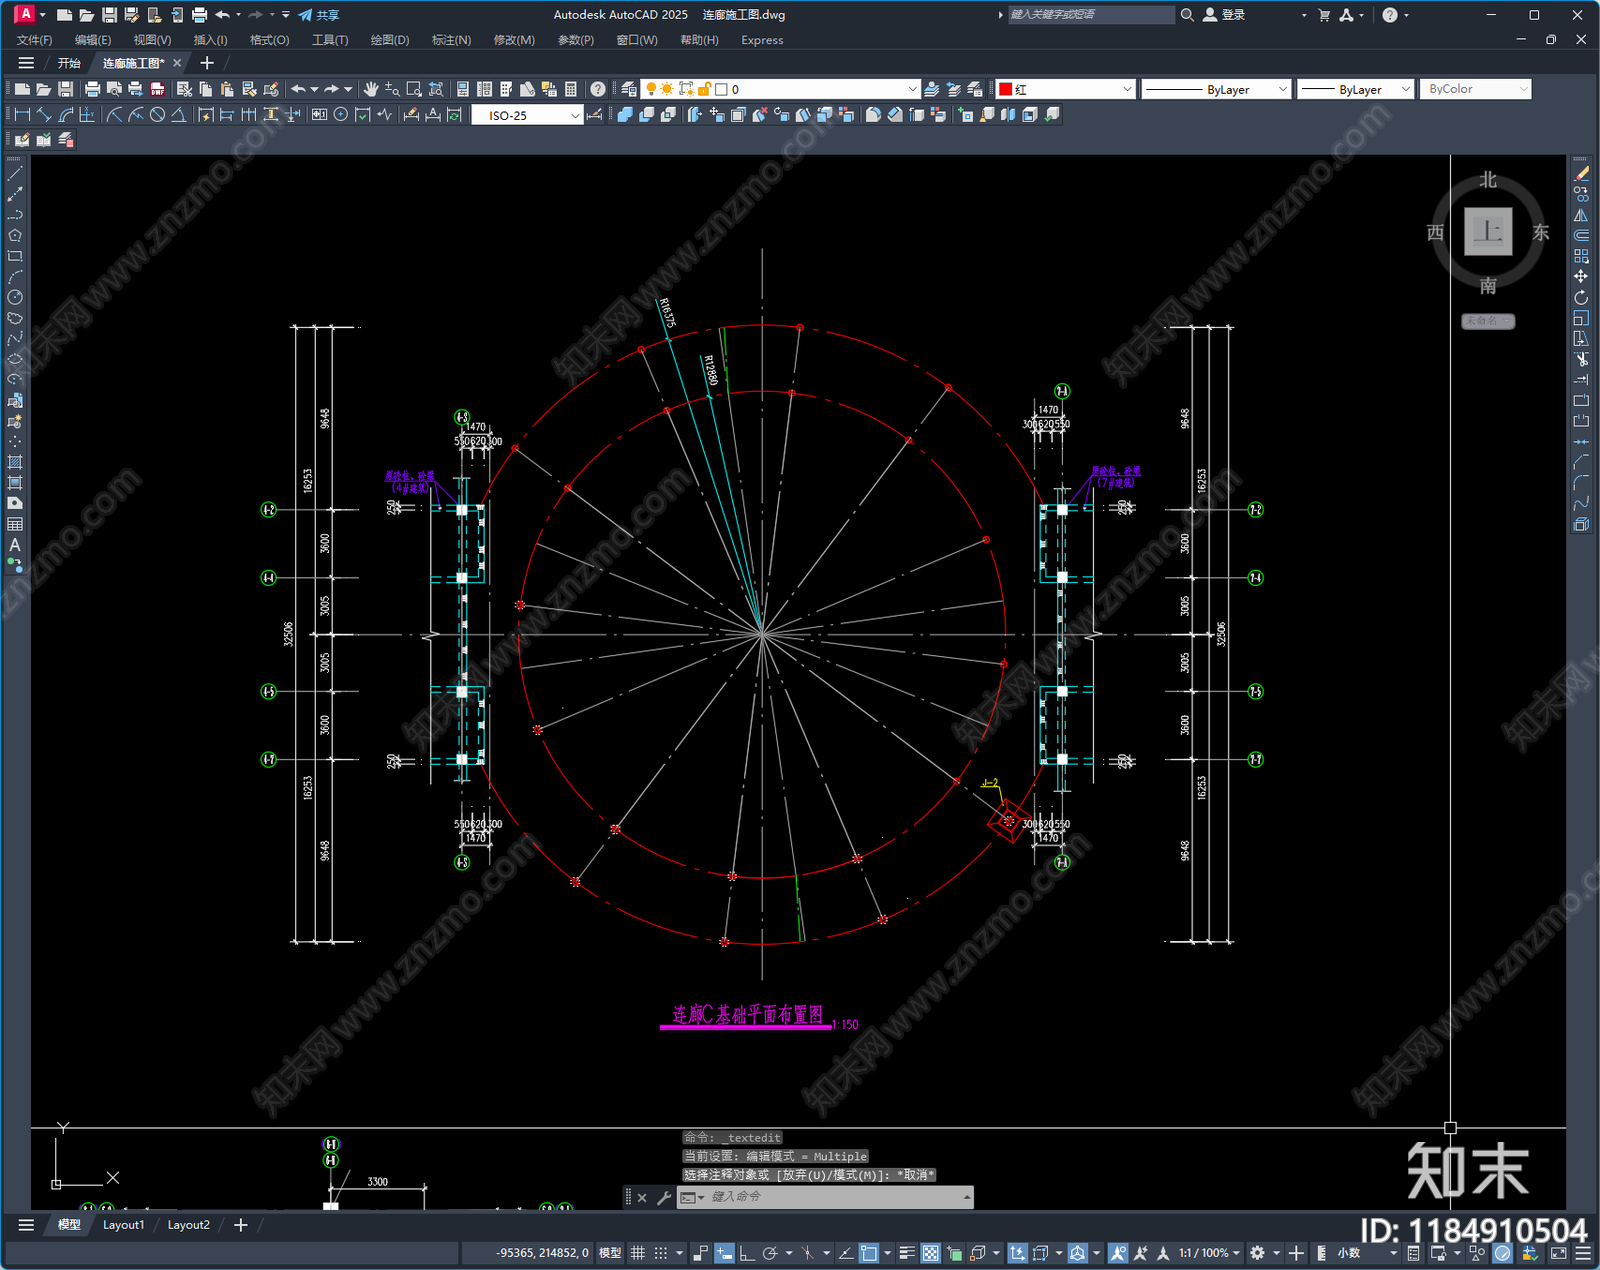Toggle ortho mode in status bar

click(747, 1253)
